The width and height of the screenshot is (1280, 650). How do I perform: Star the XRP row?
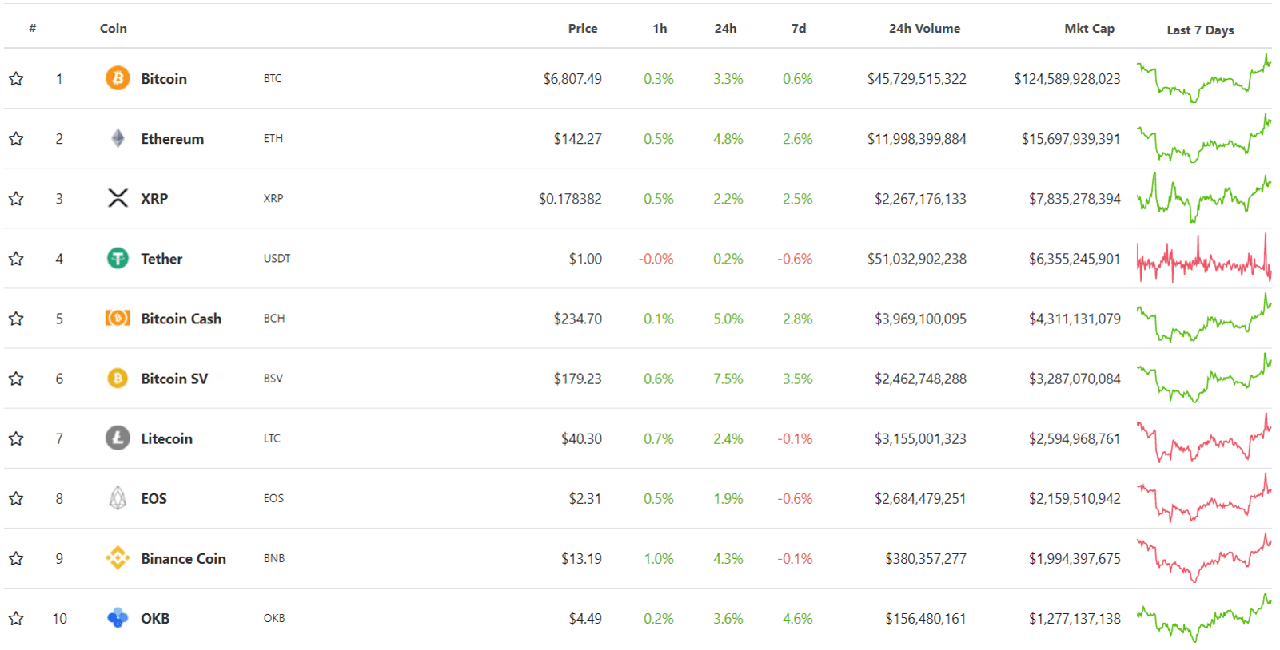[16, 199]
